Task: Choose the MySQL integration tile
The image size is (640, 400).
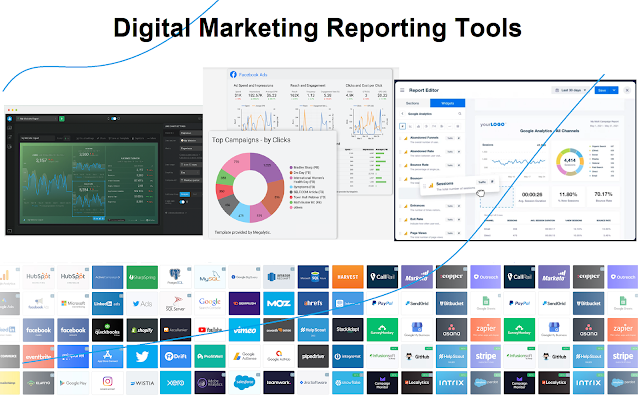Action: 210,277
